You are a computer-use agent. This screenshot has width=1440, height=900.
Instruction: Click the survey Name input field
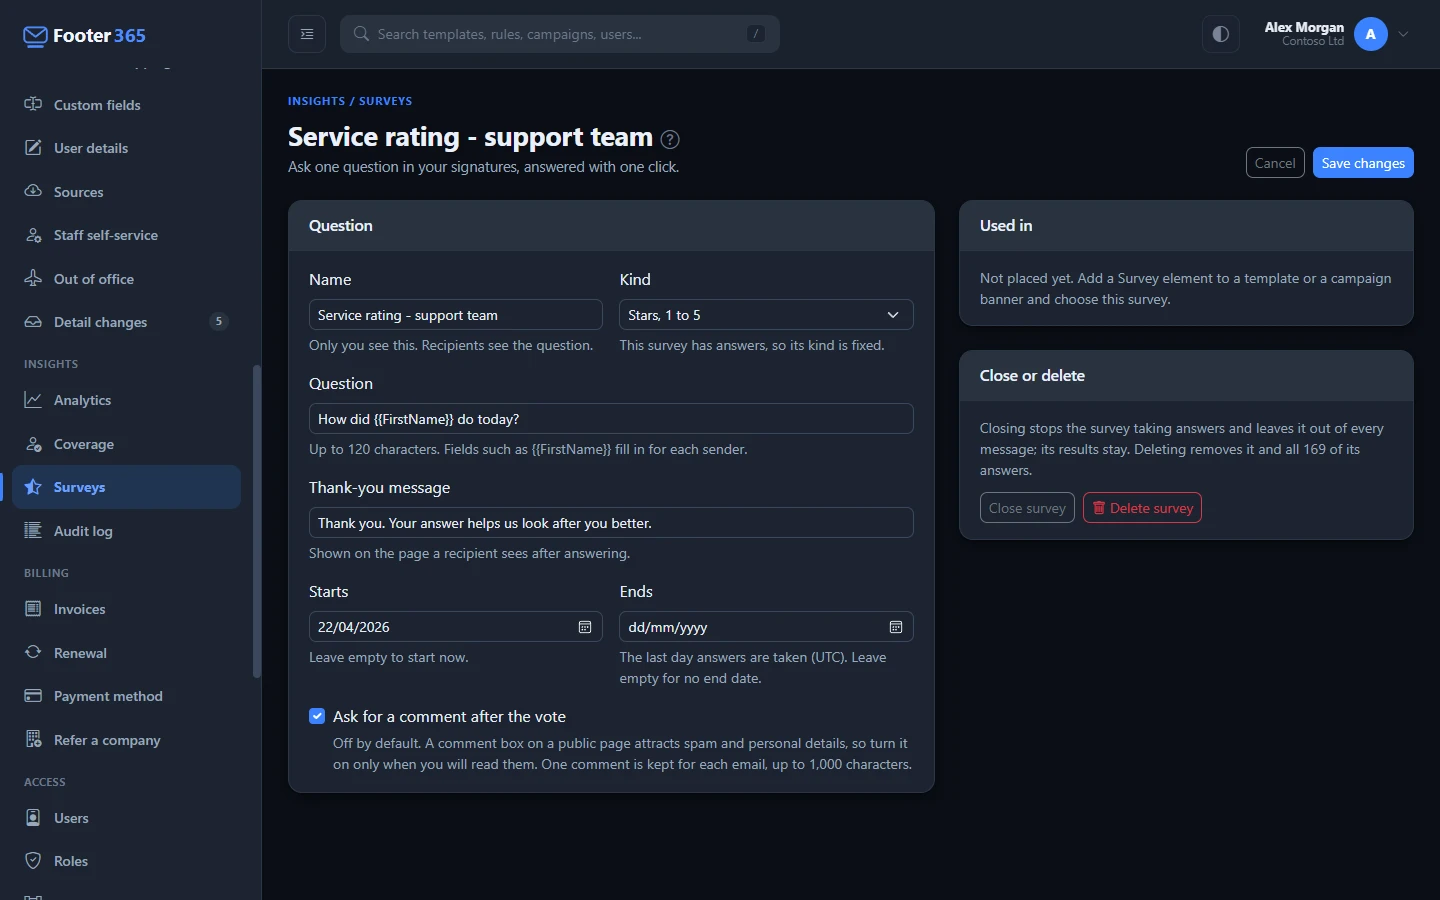[x=456, y=315]
